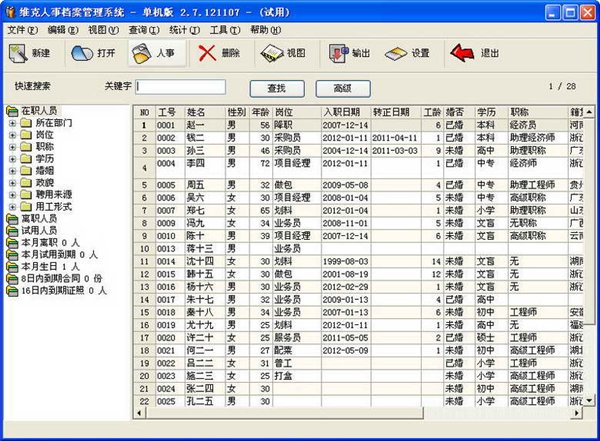Click the 学历 tree folder icon
This screenshot has height=441, width=600.
click(26, 159)
